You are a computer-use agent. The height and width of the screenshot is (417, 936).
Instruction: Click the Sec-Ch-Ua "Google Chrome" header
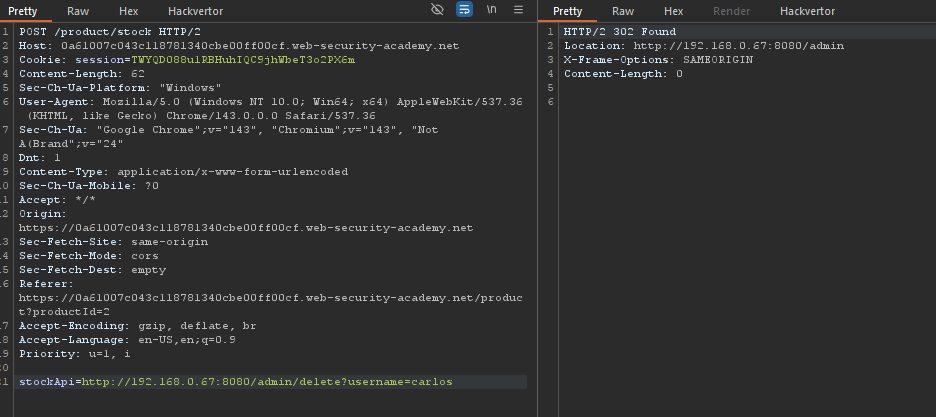pyautogui.click(x=229, y=137)
